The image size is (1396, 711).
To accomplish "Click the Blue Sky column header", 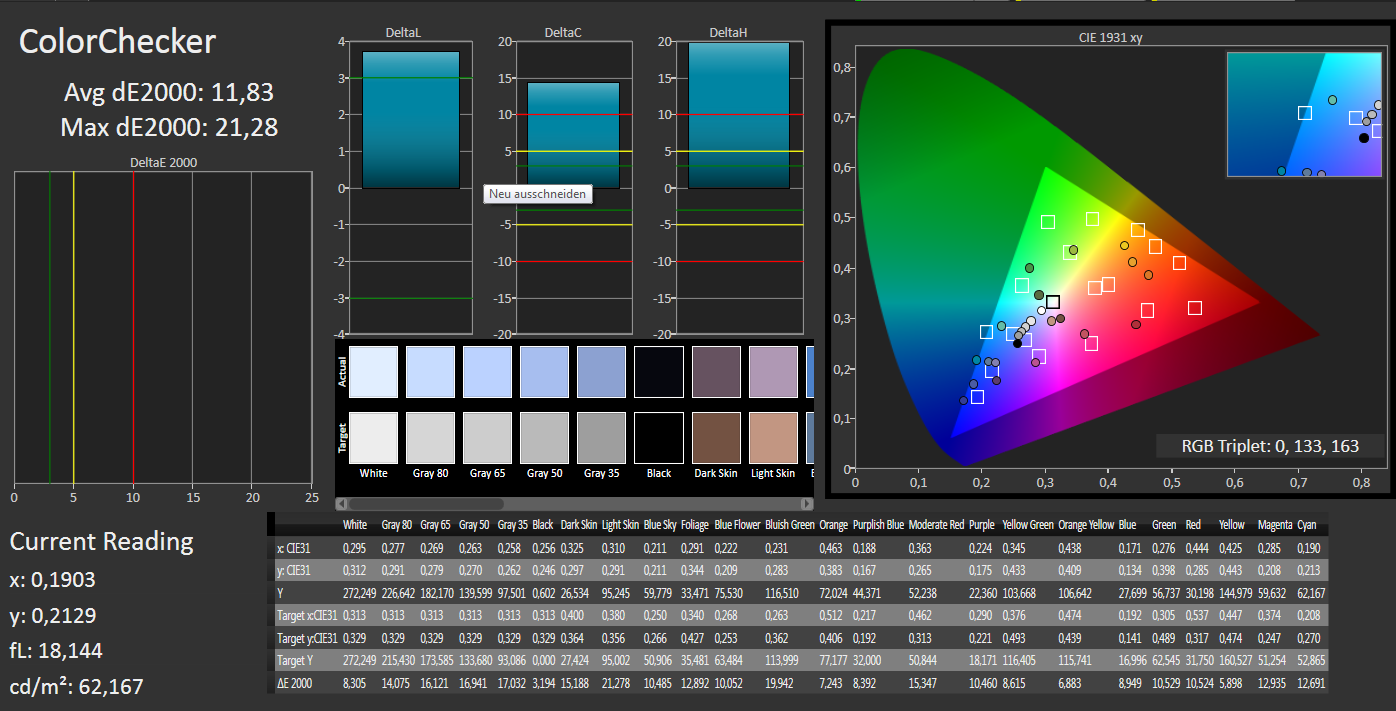I will tap(659, 525).
